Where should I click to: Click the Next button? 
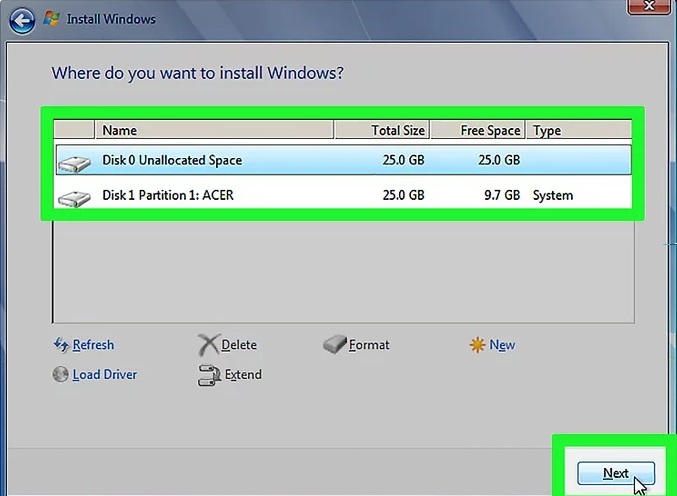click(616, 473)
